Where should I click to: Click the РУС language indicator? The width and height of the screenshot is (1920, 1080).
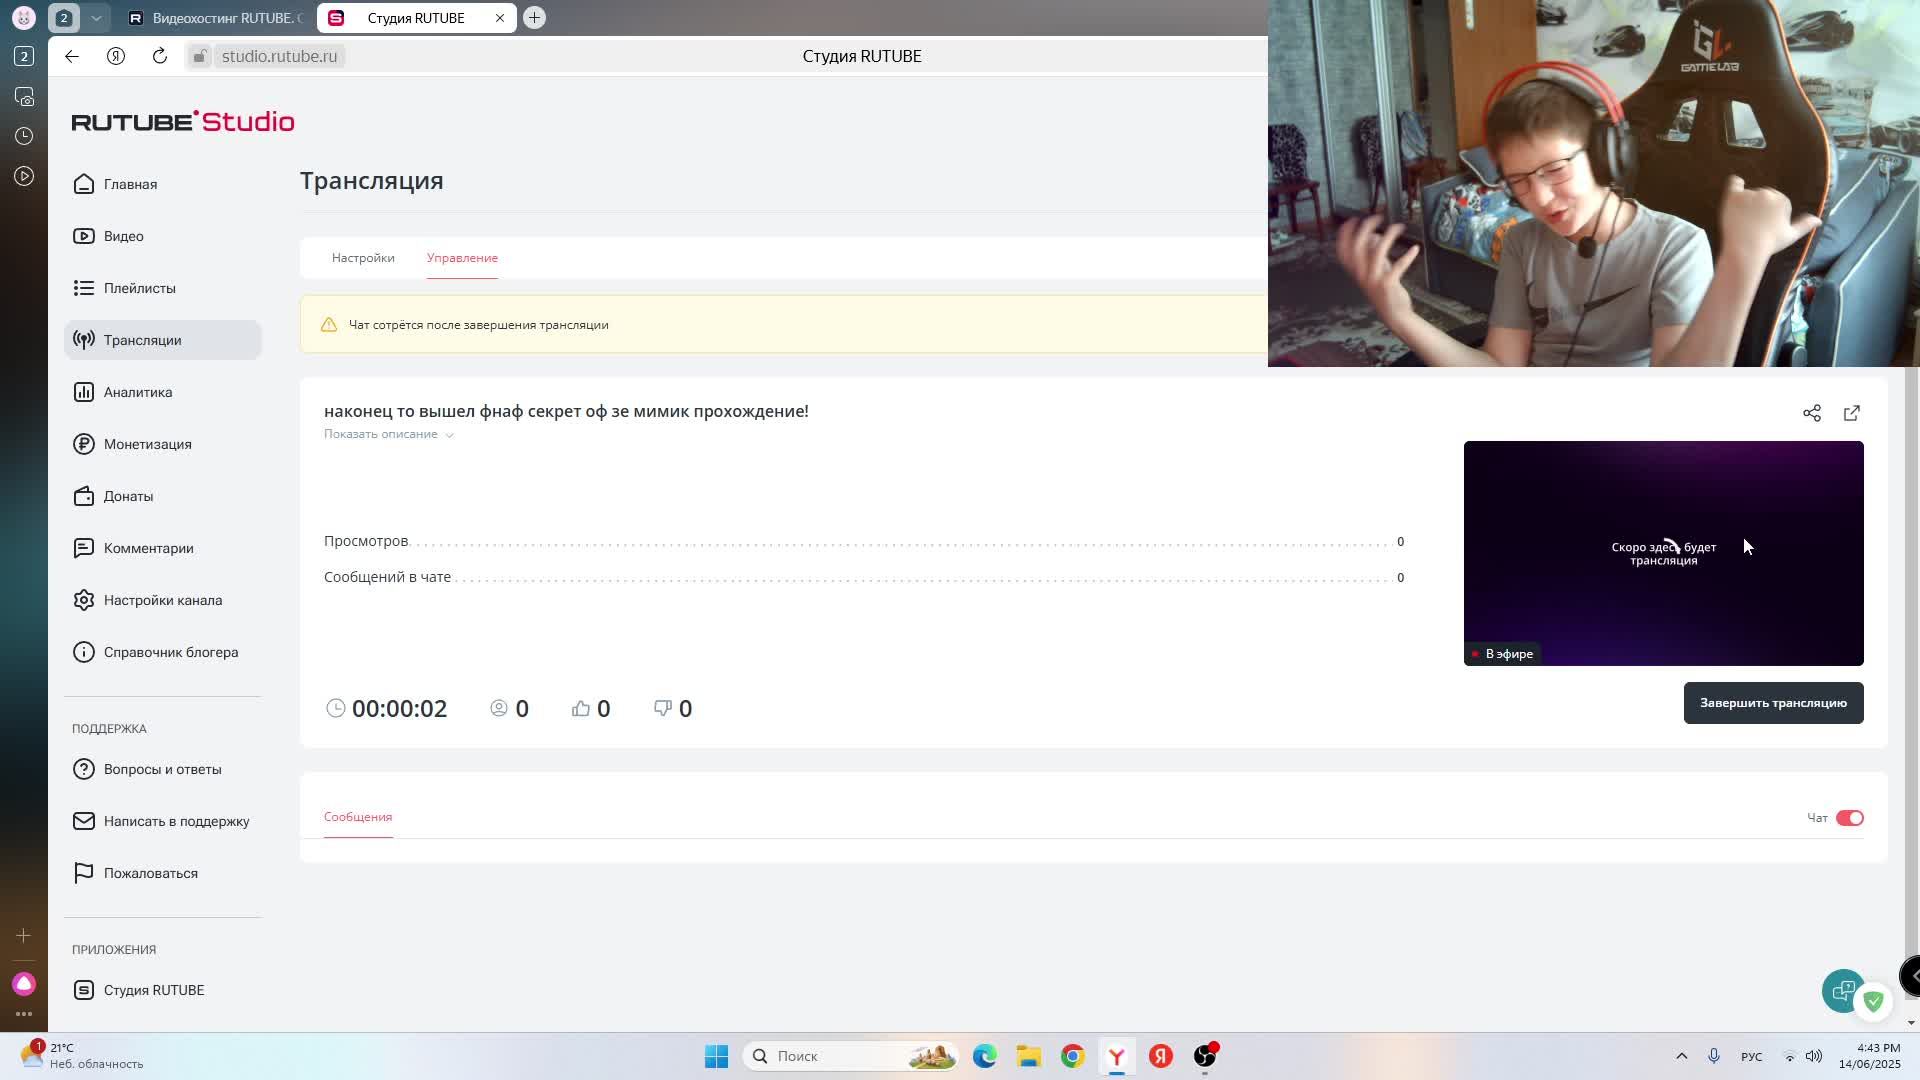1752,1056
